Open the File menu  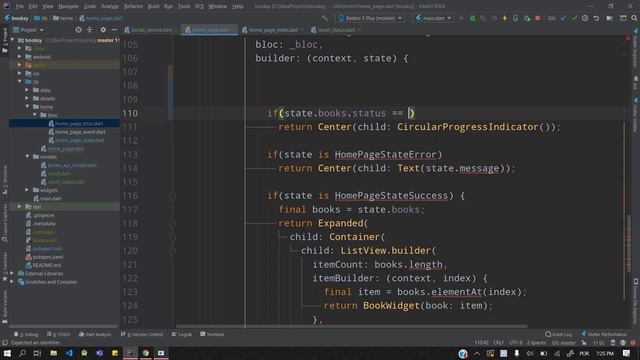coord(20,6)
